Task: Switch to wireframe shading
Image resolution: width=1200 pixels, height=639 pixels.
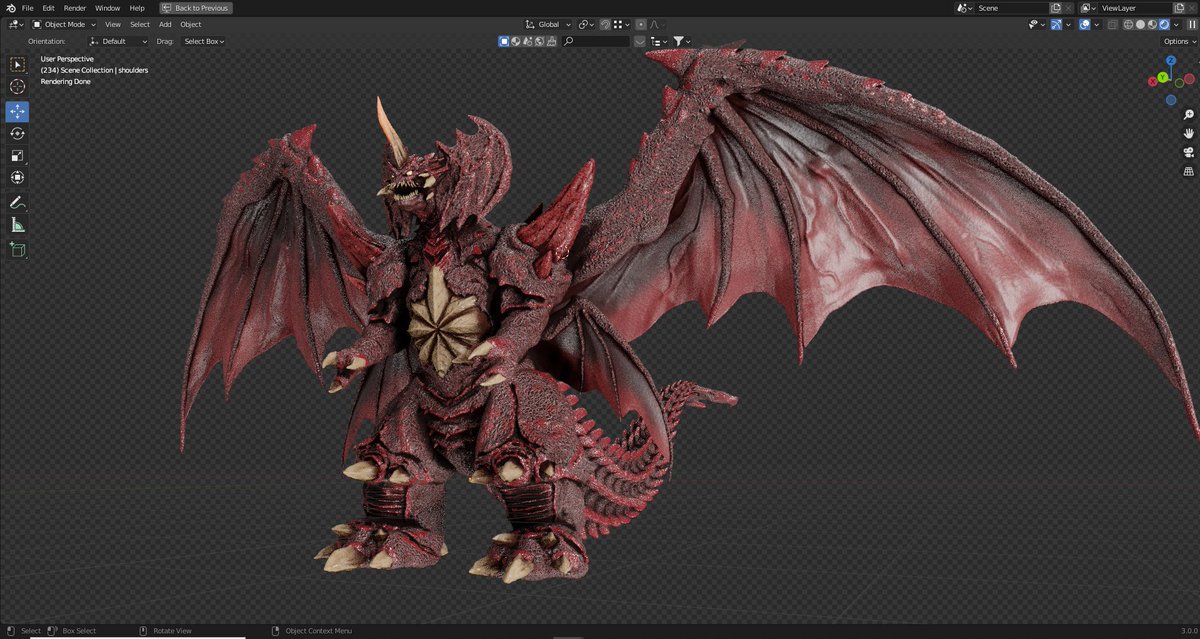Action: [1129, 24]
